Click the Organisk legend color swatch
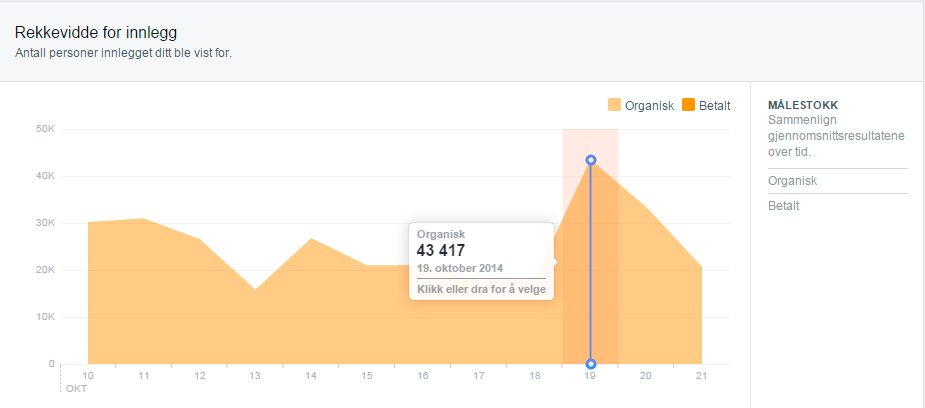 coord(614,105)
